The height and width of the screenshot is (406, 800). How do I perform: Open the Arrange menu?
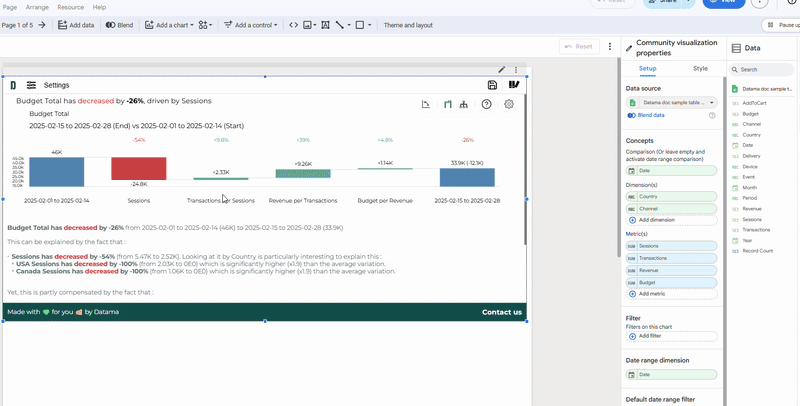pos(37,7)
